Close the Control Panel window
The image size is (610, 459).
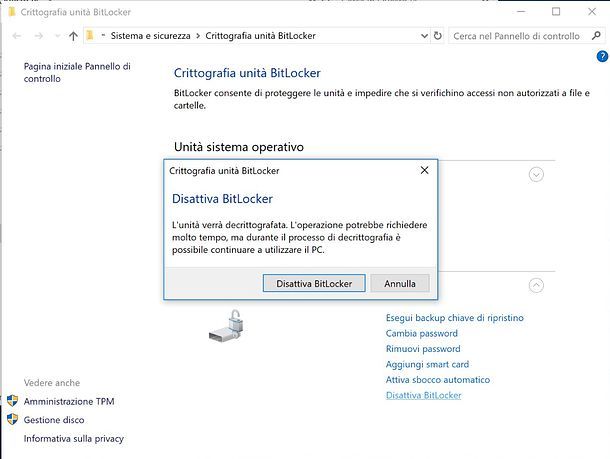click(x=592, y=12)
